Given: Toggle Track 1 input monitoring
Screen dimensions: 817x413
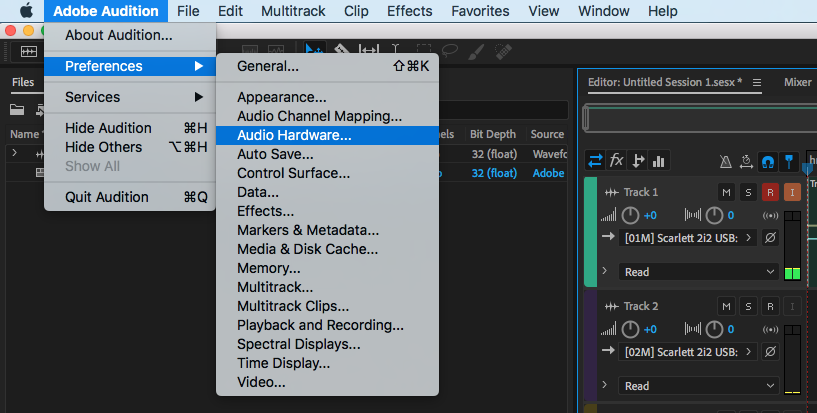Looking at the screenshot, I should [792, 192].
